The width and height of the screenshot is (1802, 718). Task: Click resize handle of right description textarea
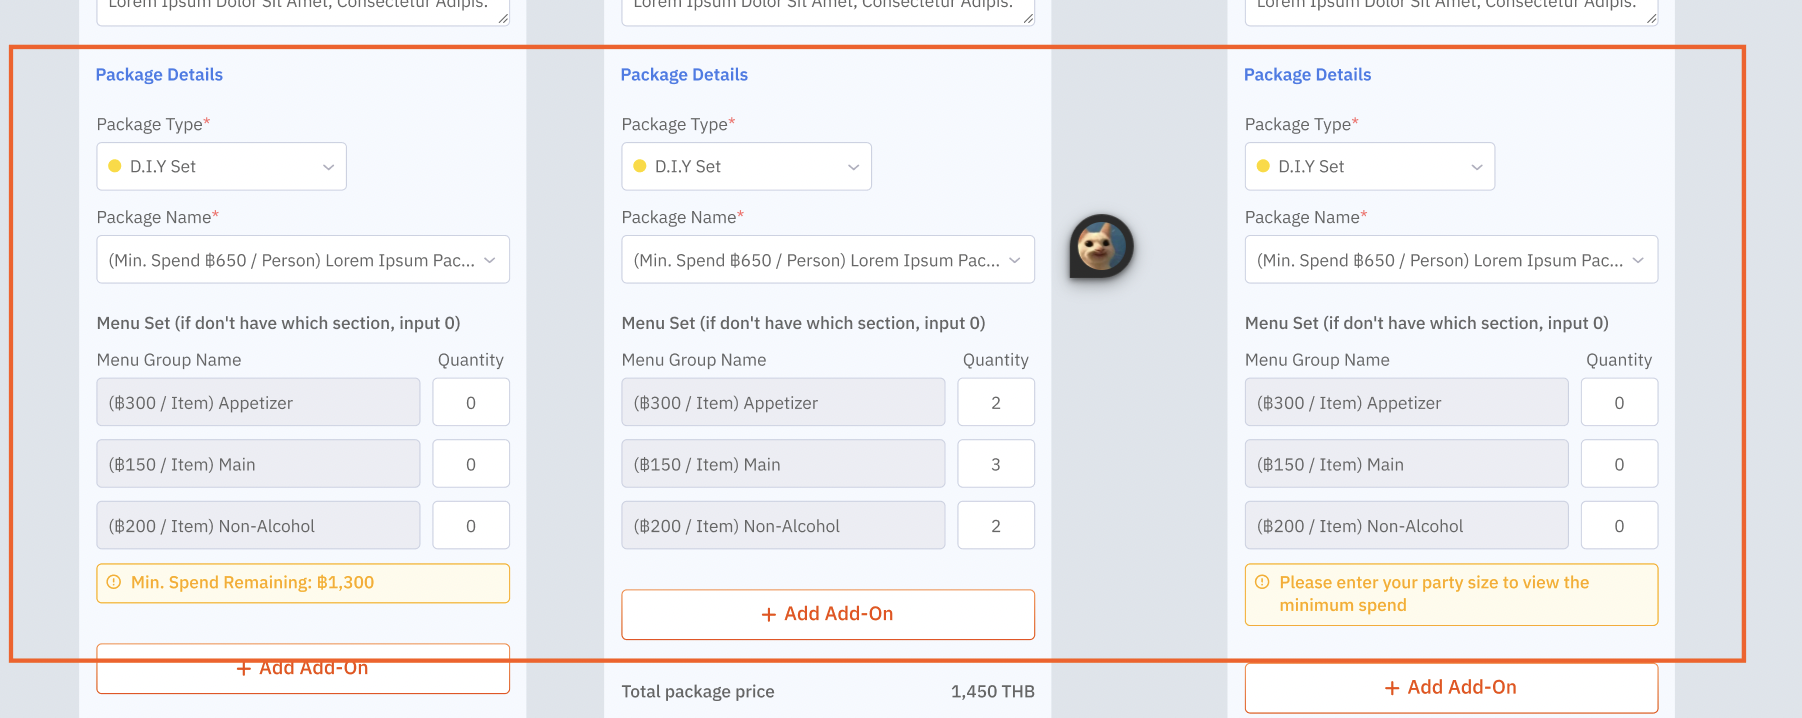(x=1651, y=17)
